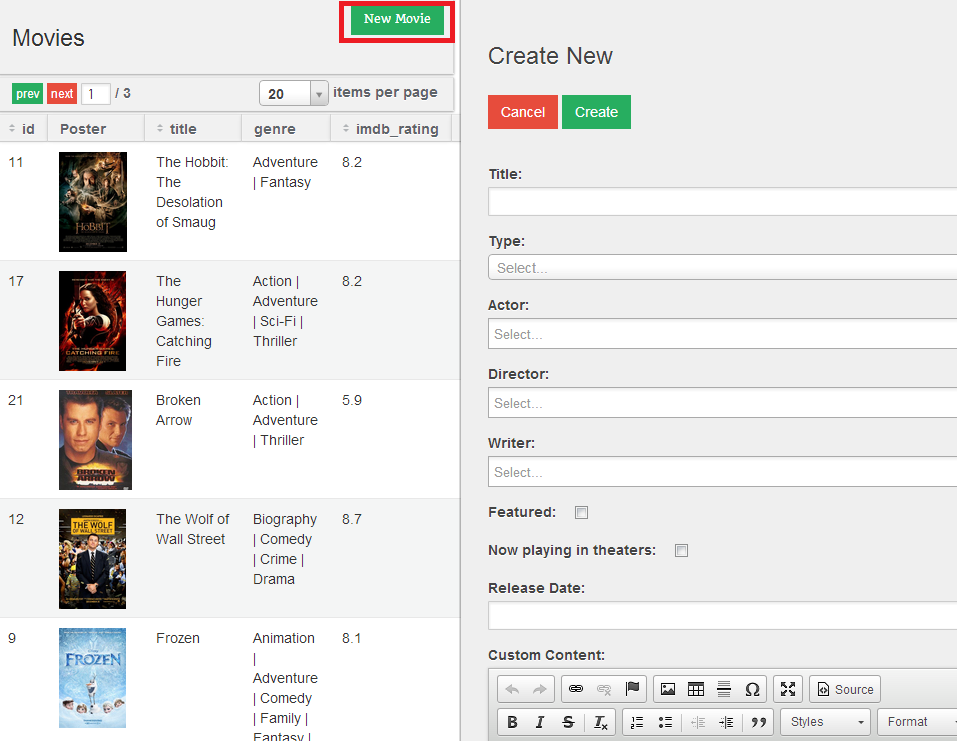This screenshot has height=741, width=957.
Task: Insert a block quote
Action: click(x=758, y=722)
